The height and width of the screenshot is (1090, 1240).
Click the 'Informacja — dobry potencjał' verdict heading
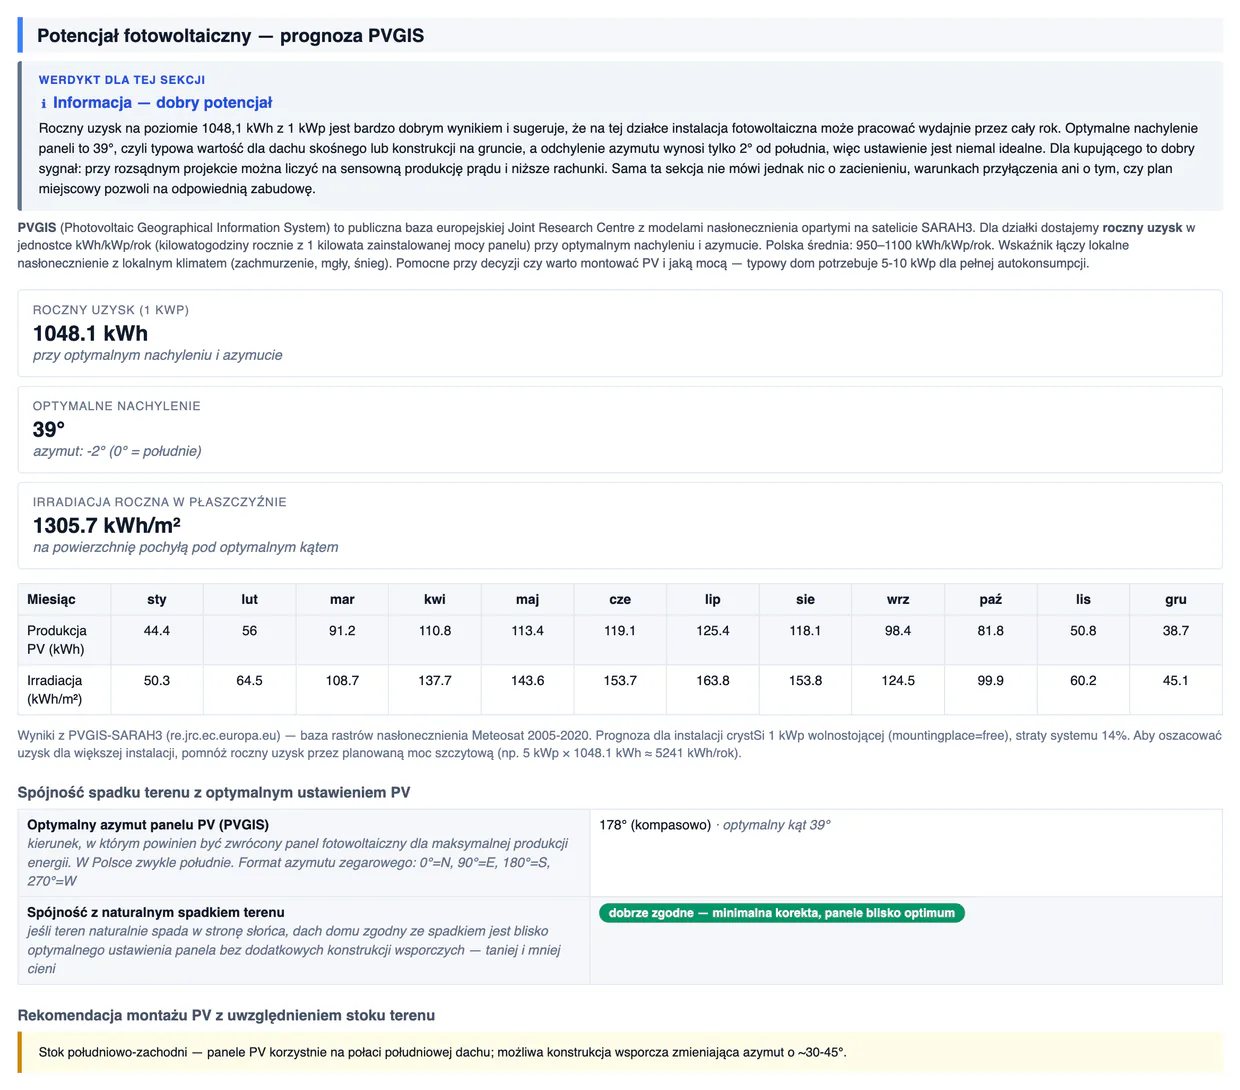162,103
